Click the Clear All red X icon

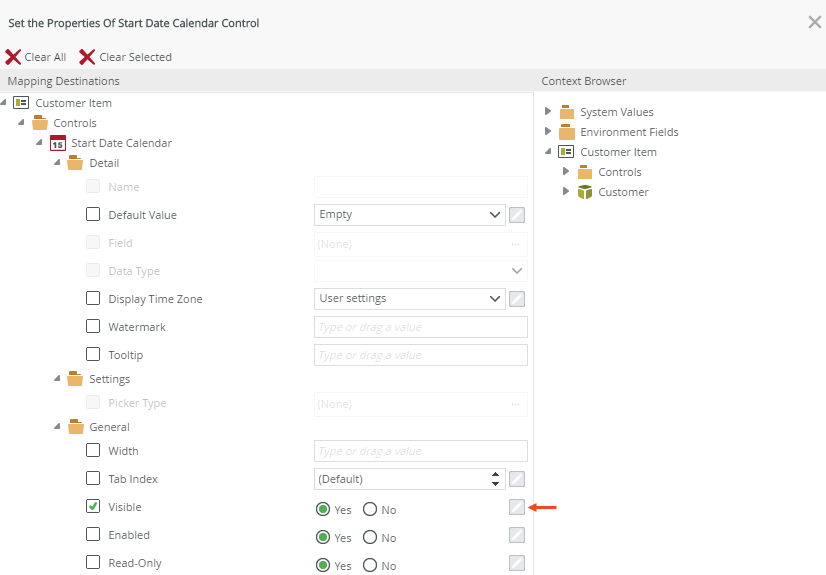coord(13,57)
